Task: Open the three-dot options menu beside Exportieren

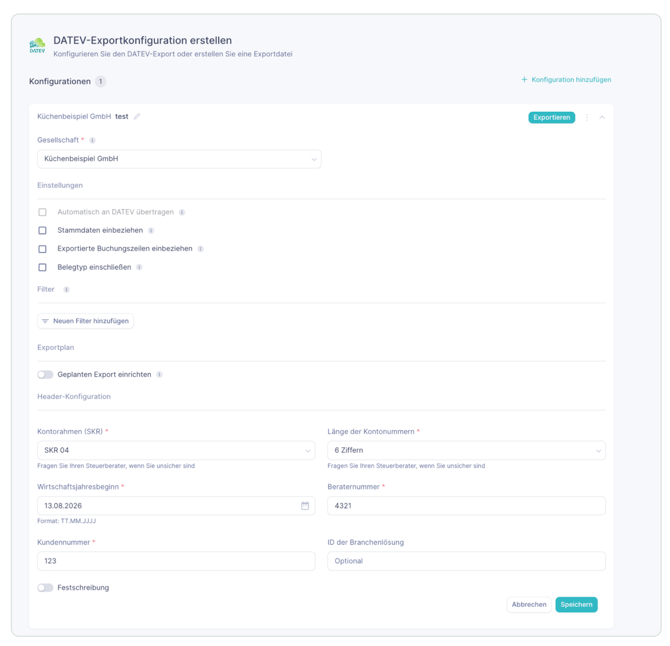Action: coord(587,117)
